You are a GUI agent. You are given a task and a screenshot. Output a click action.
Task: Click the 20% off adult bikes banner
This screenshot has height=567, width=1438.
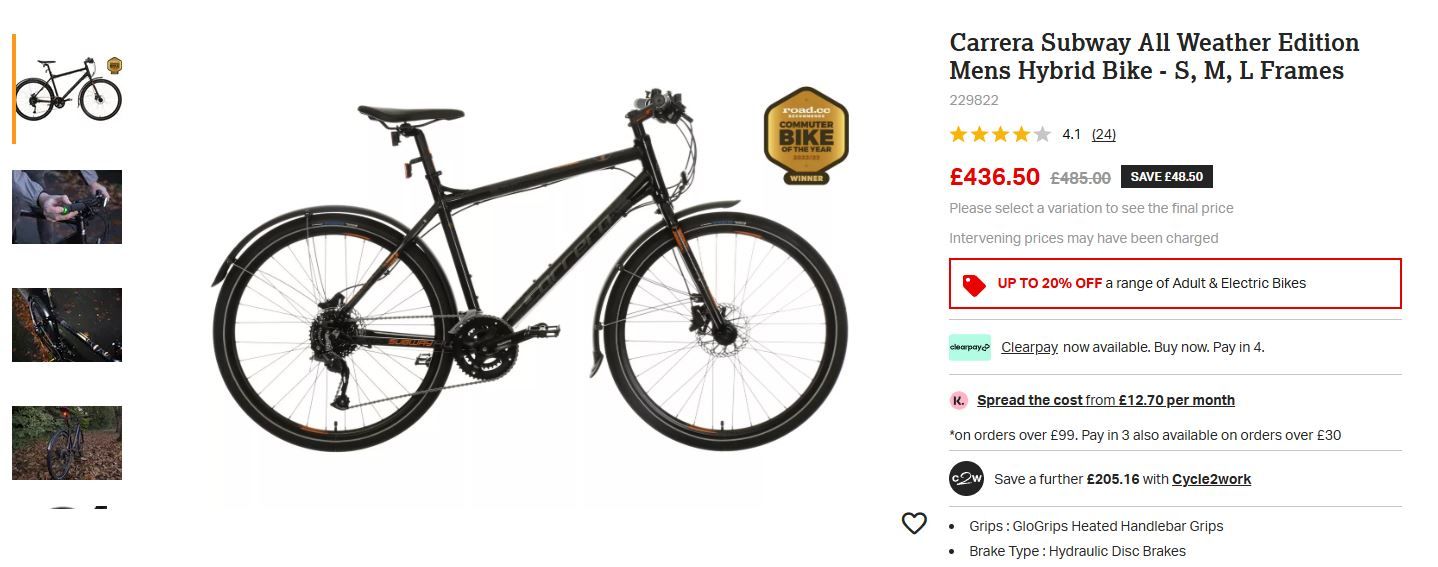point(1174,284)
